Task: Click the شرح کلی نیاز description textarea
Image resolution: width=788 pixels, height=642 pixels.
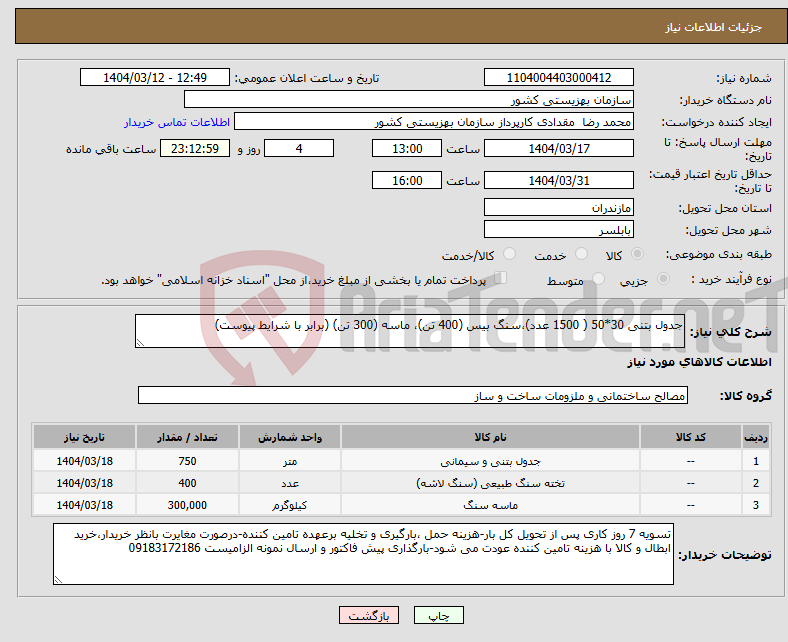Action: point(410,331)
